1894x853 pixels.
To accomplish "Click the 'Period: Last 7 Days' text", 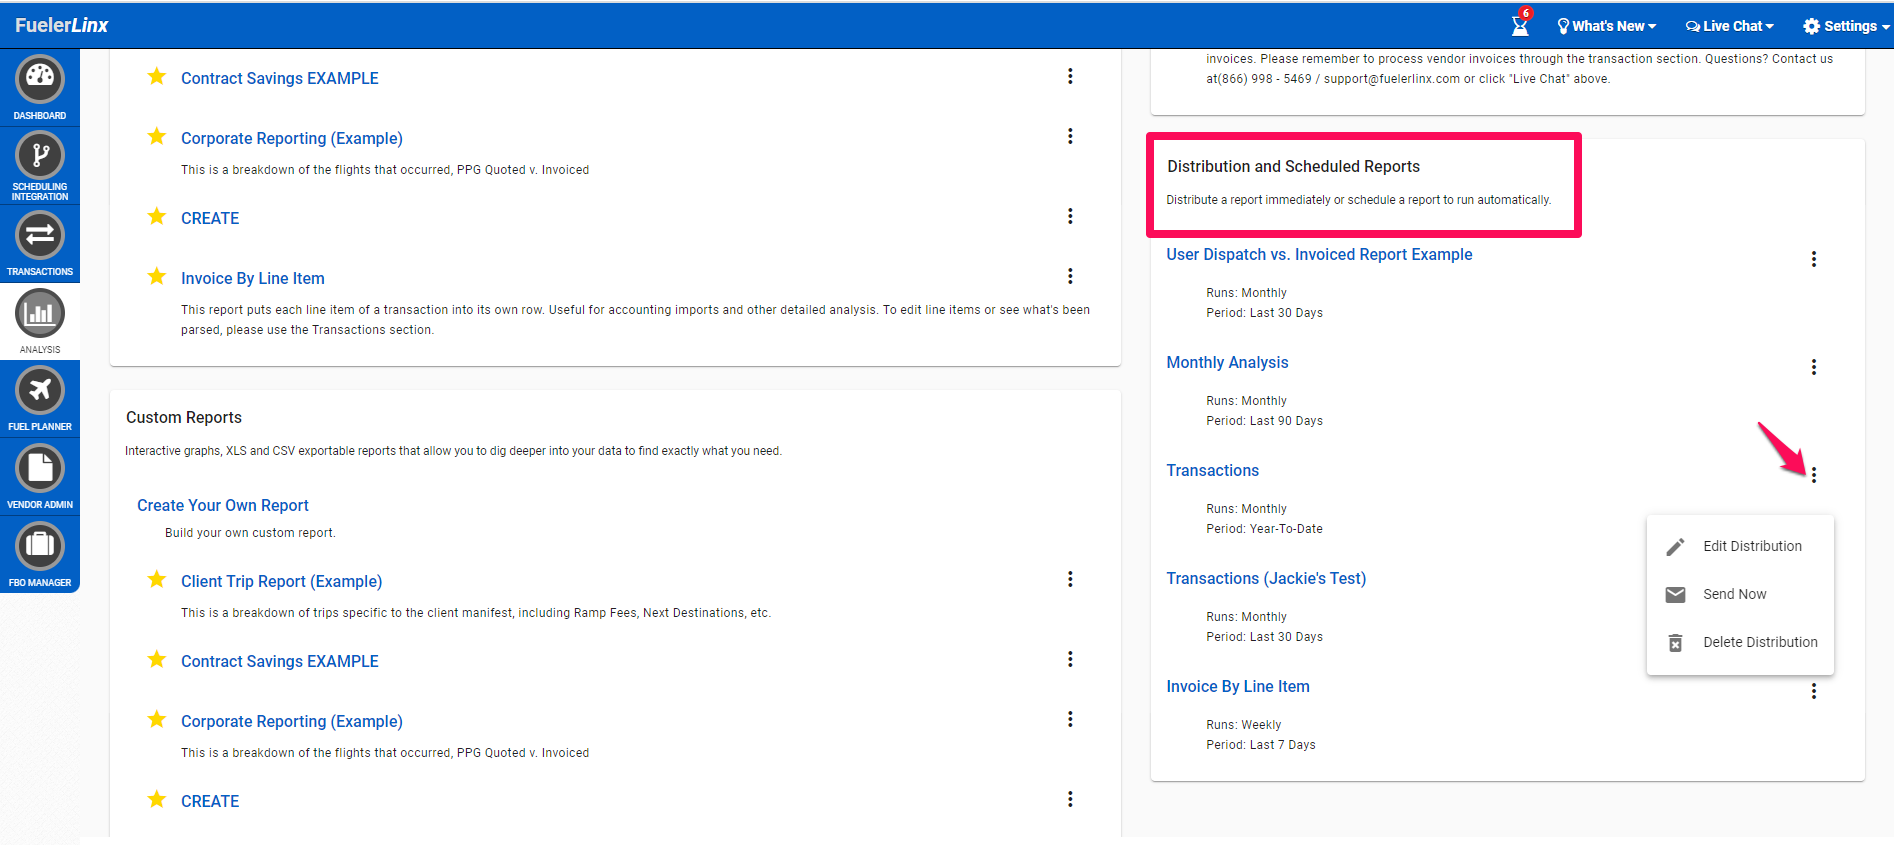I will 1261,745.
